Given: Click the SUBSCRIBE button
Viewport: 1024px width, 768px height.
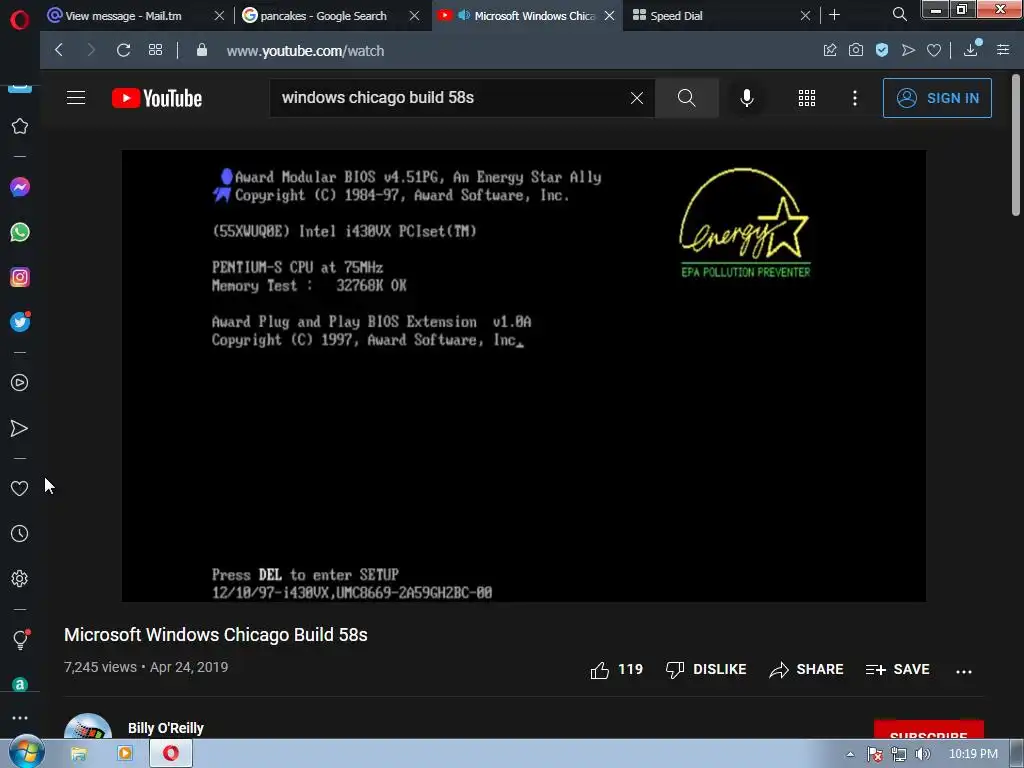Looking at the screenshot, I should pos(929,729).
